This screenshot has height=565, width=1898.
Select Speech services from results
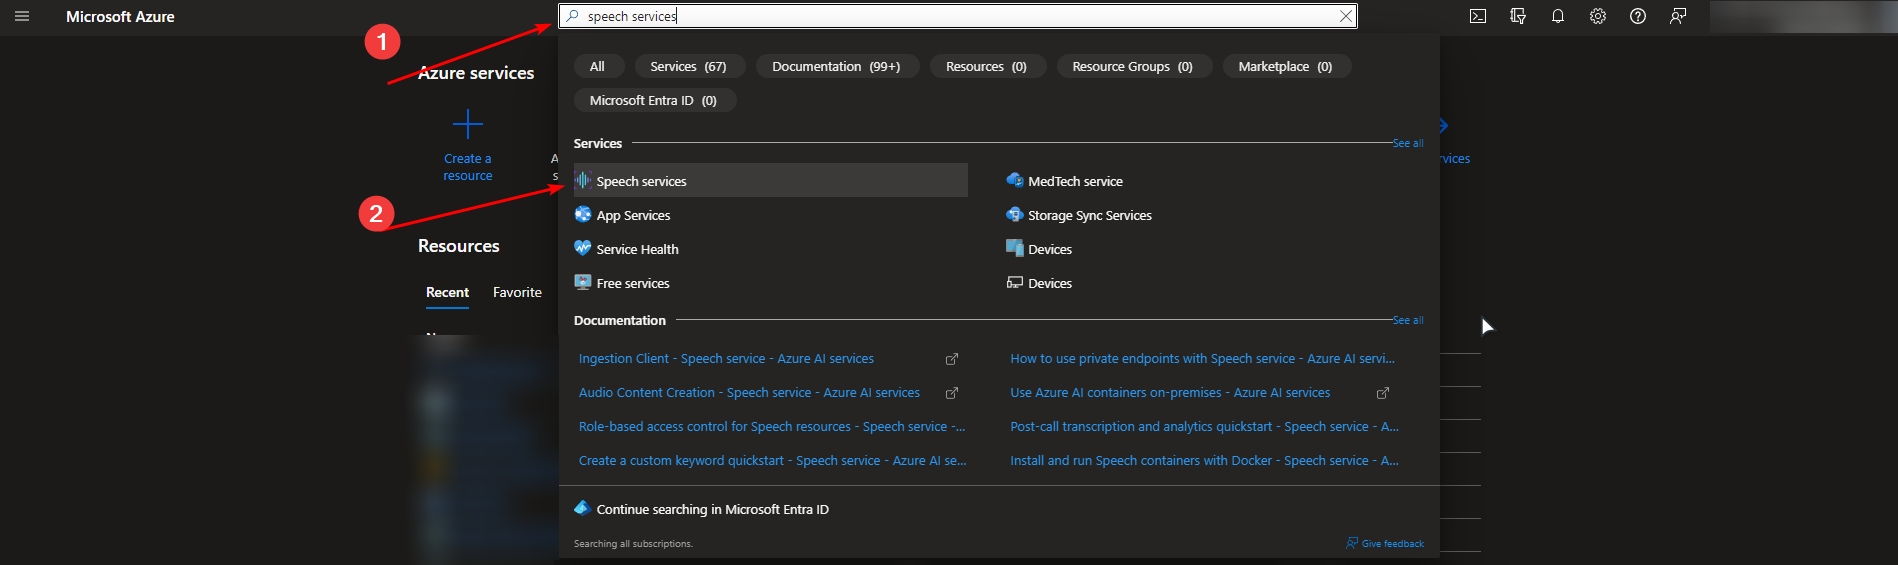point(641,181)
